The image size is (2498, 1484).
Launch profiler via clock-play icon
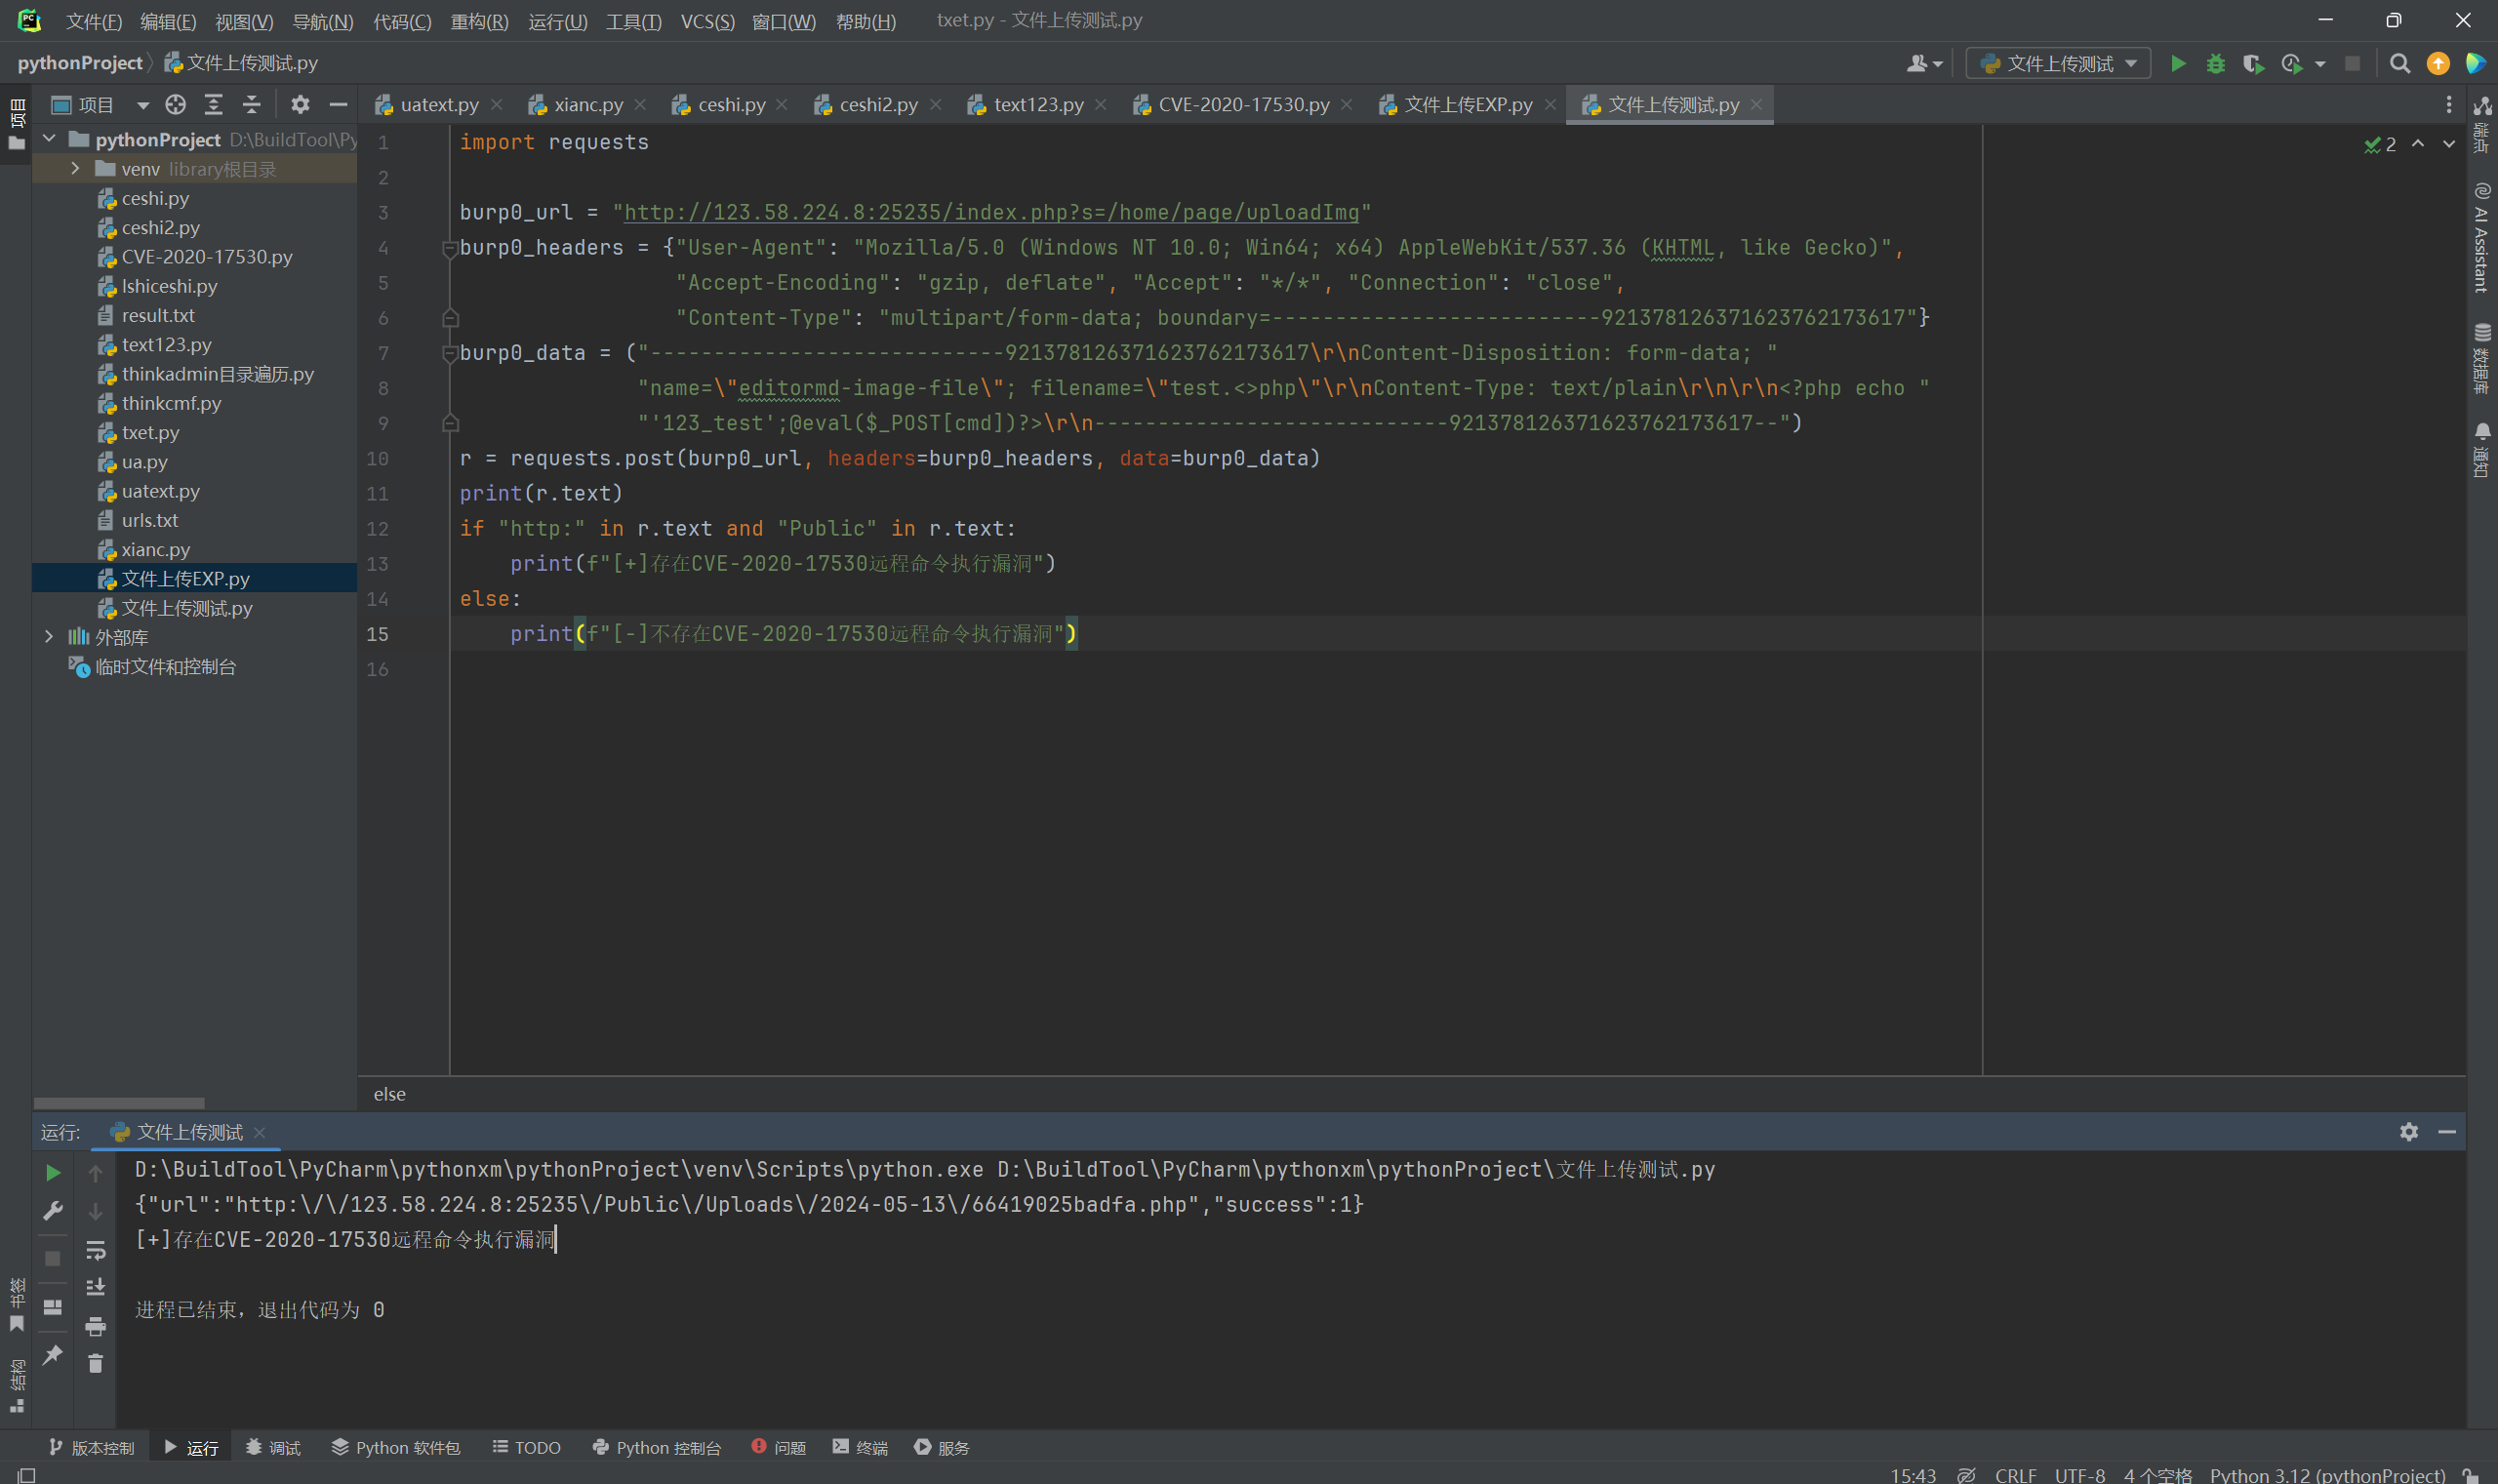pos(2291,64)
